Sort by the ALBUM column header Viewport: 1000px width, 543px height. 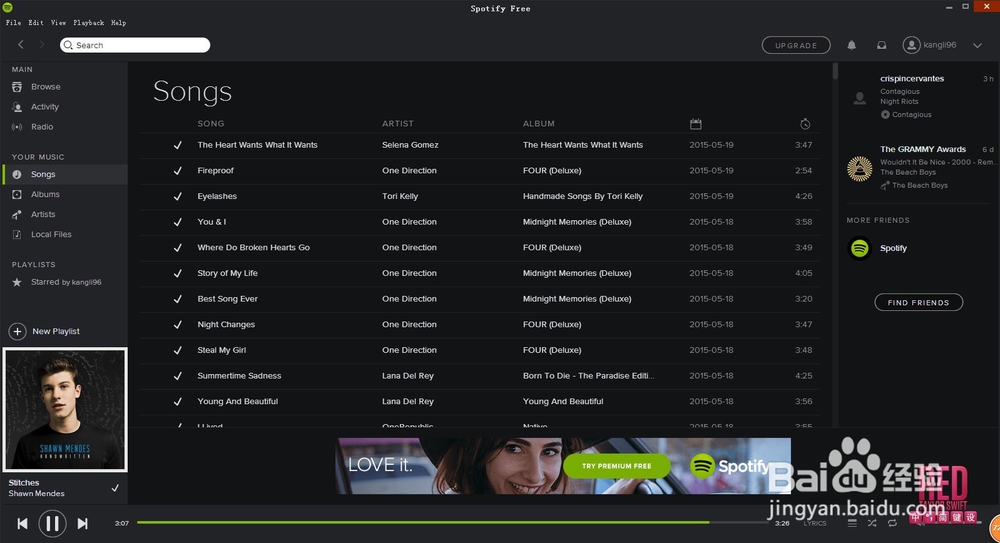[x=539, y=124]
